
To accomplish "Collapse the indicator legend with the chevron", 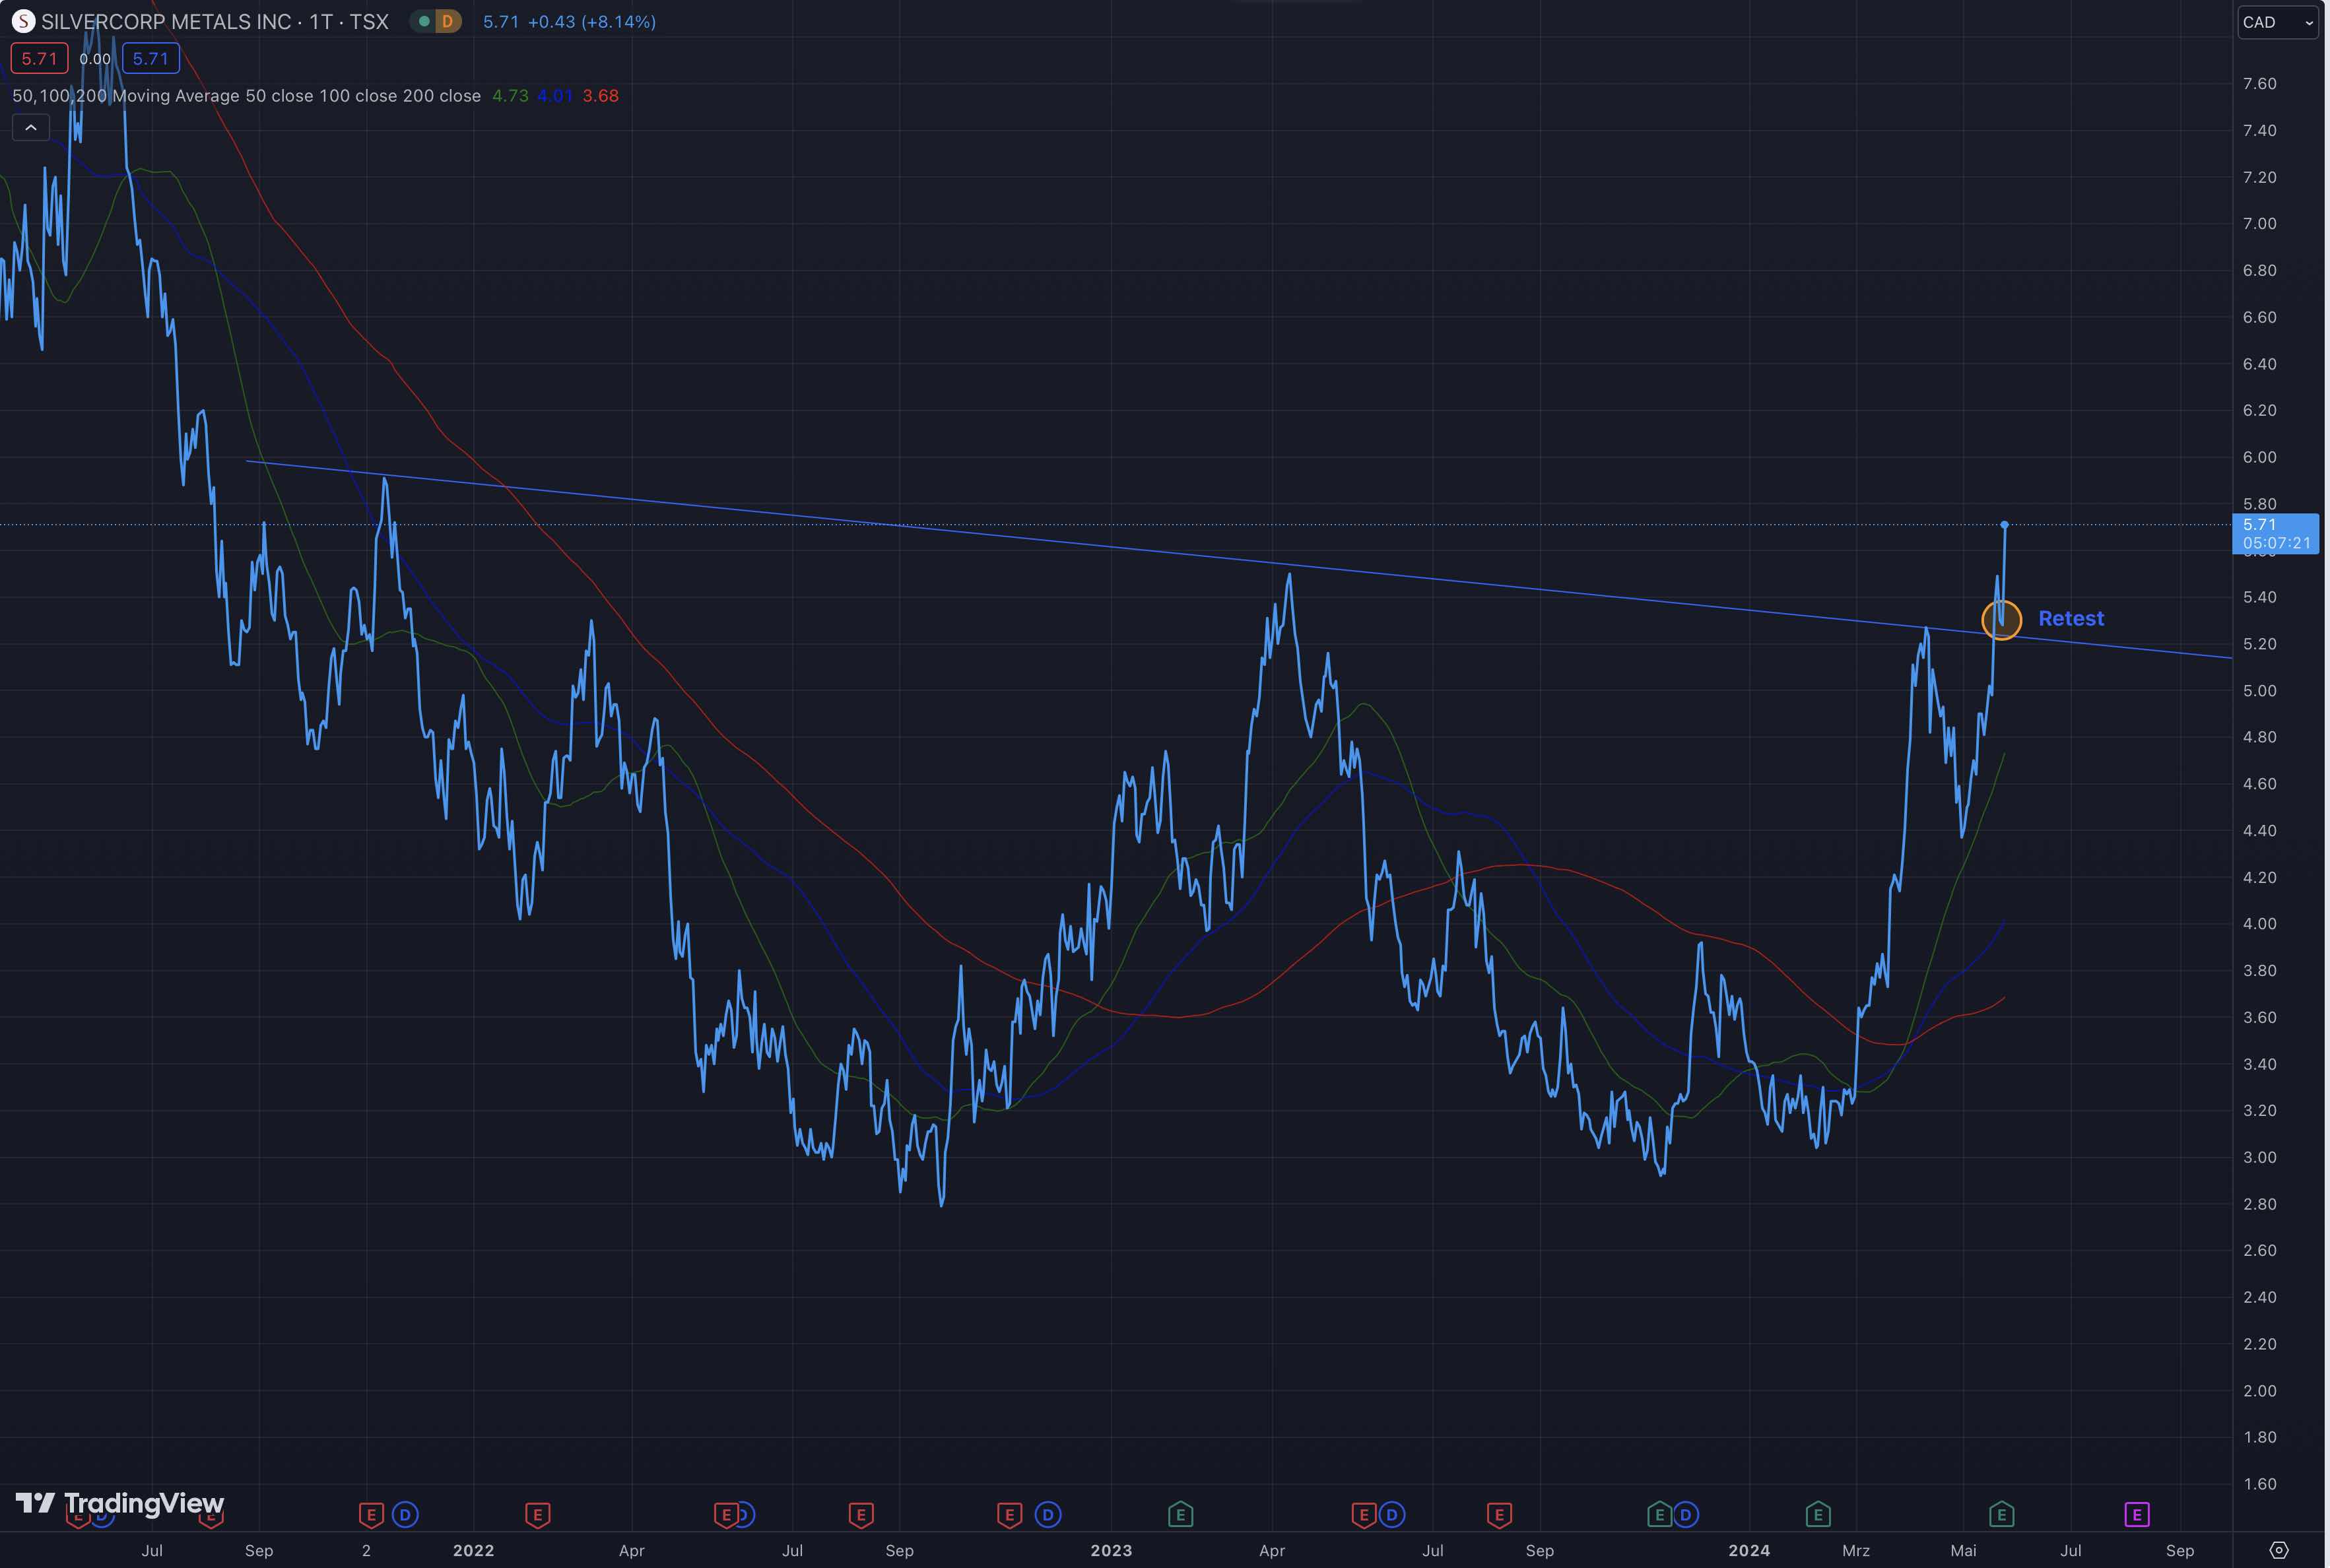I will (31, 128).
